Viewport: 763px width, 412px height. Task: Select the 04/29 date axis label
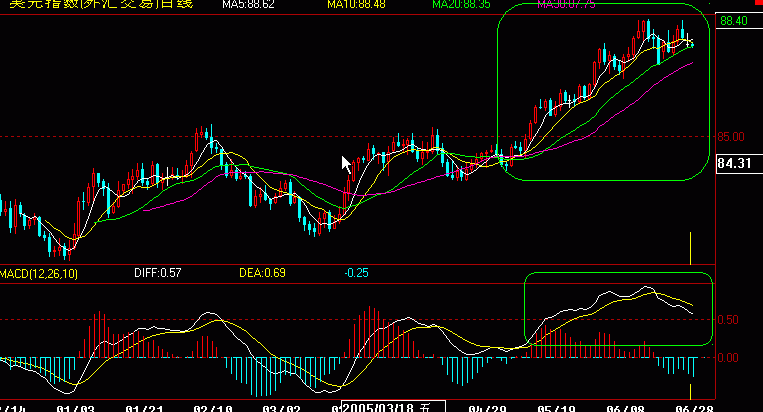coord(487,408)
